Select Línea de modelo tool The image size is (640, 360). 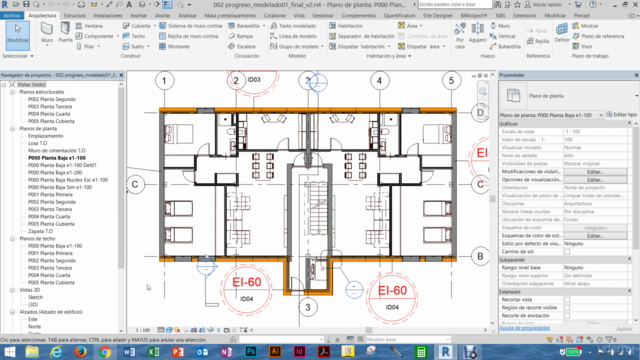(x=293, y=36)
